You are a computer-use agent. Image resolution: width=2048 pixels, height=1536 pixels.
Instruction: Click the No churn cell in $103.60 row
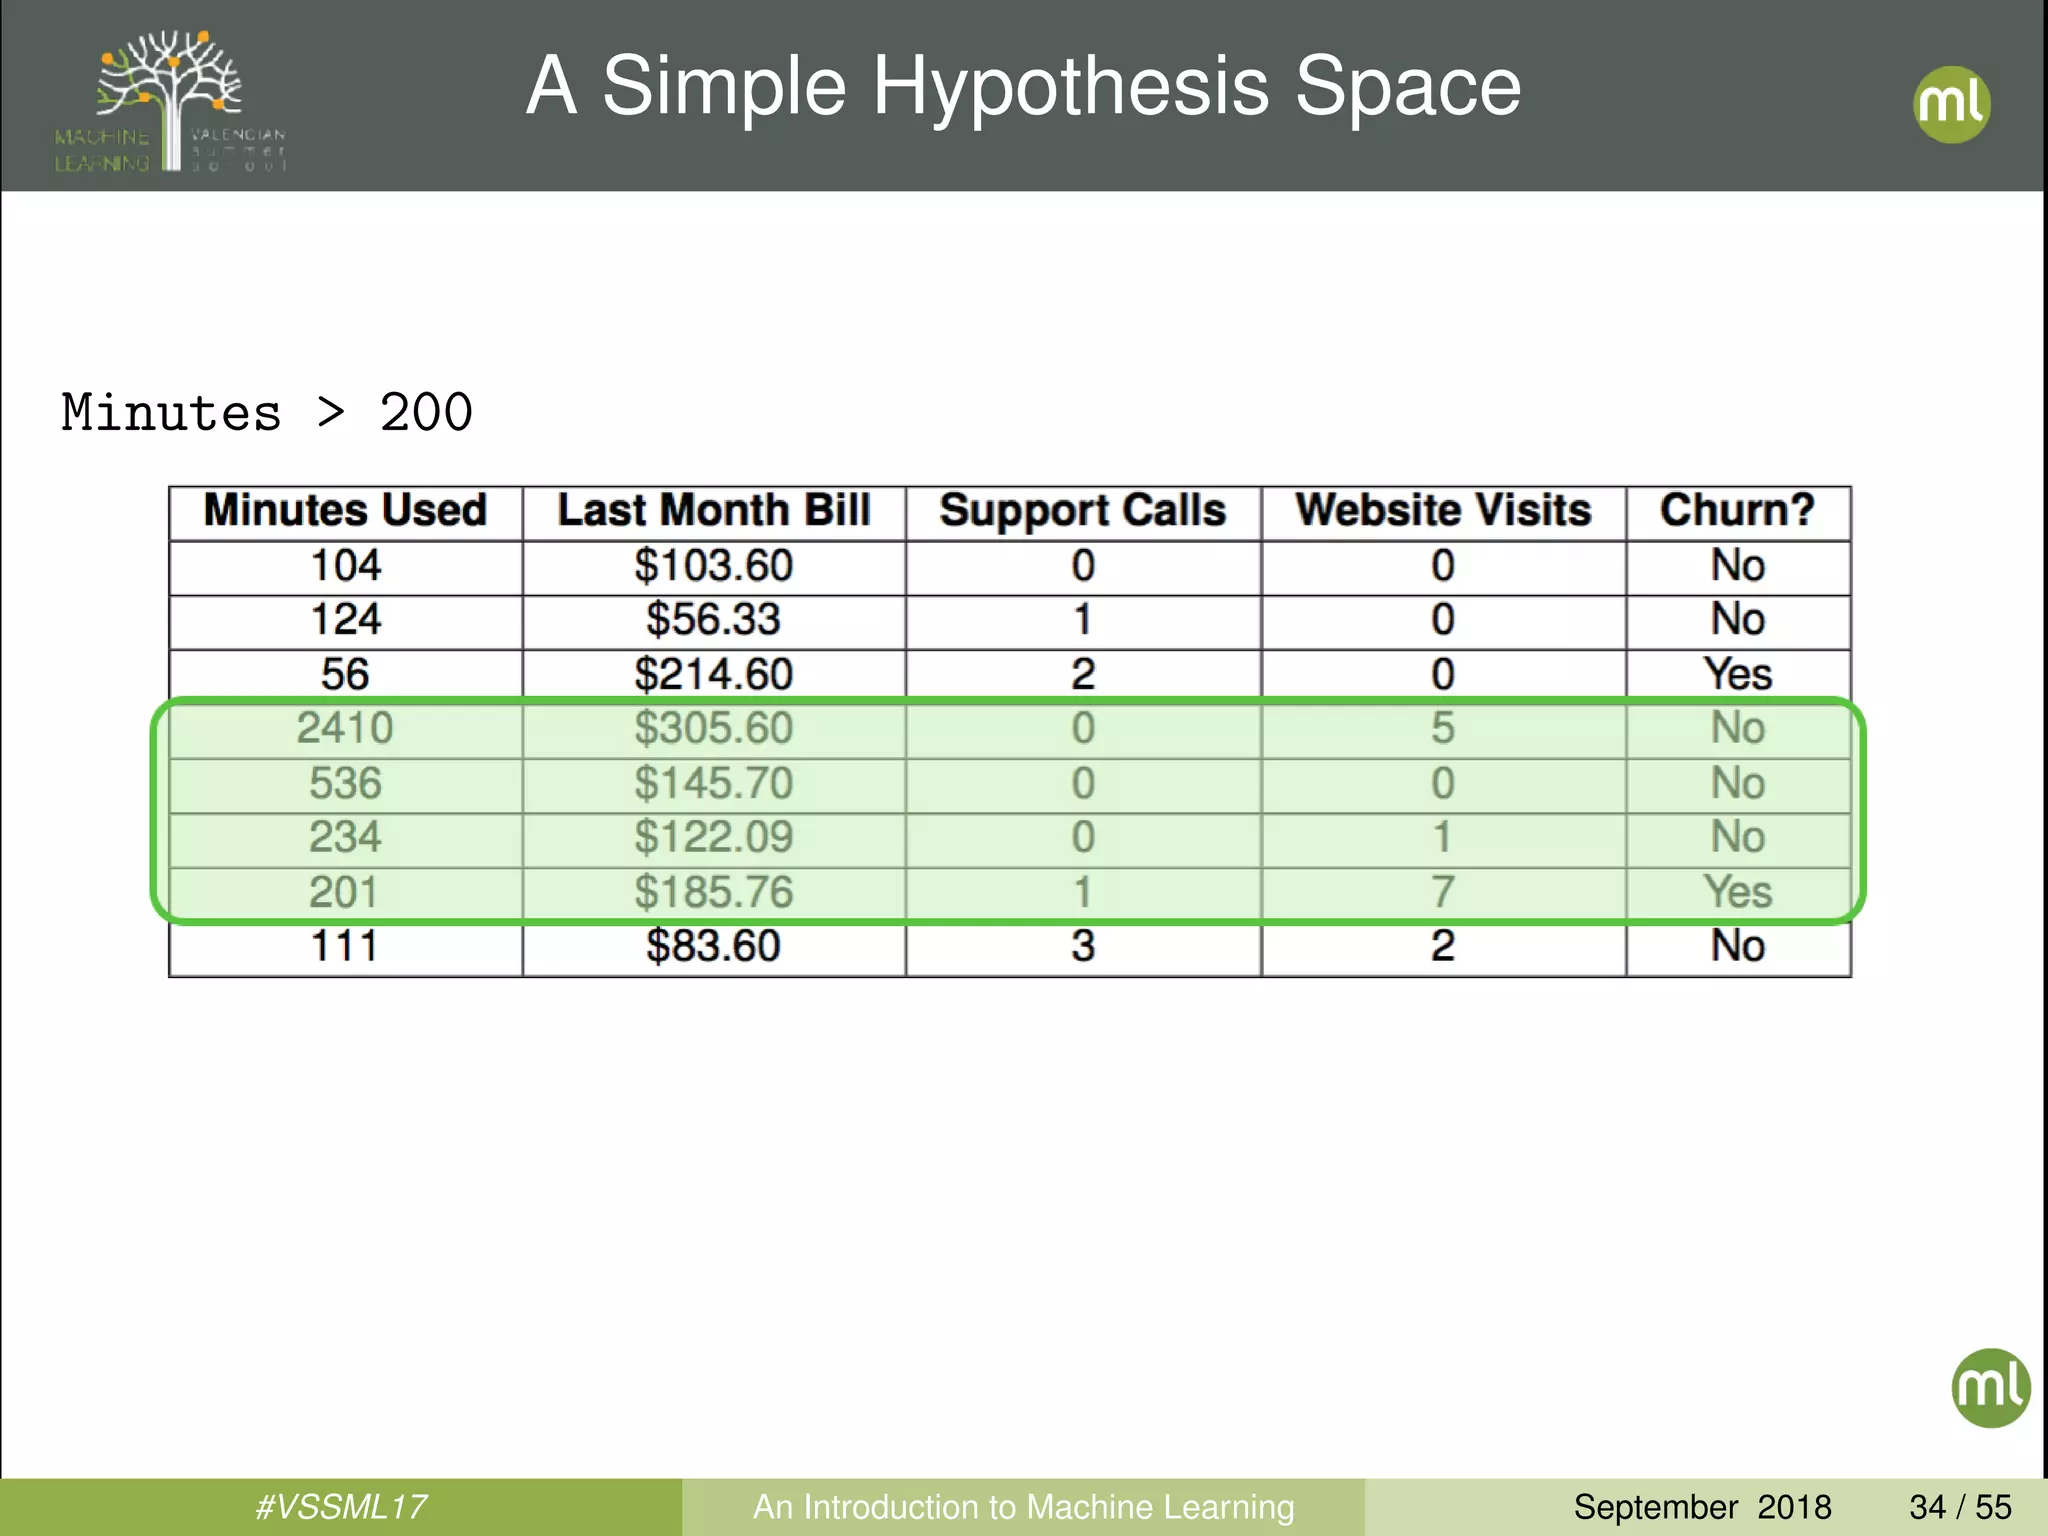point(1738,566)
